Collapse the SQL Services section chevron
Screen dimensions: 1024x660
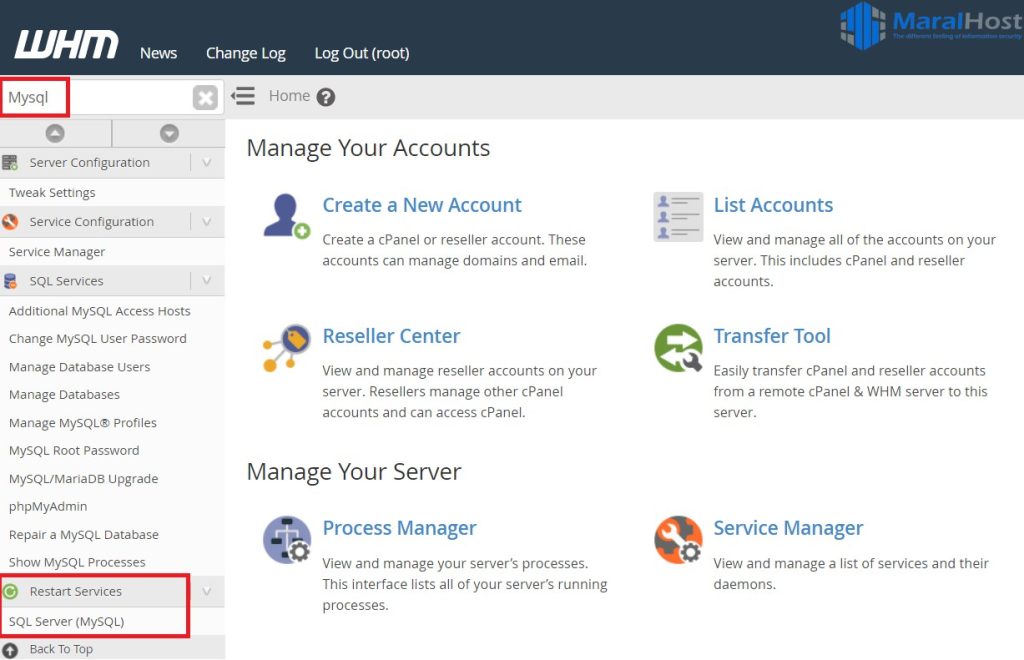coord(207,280)
